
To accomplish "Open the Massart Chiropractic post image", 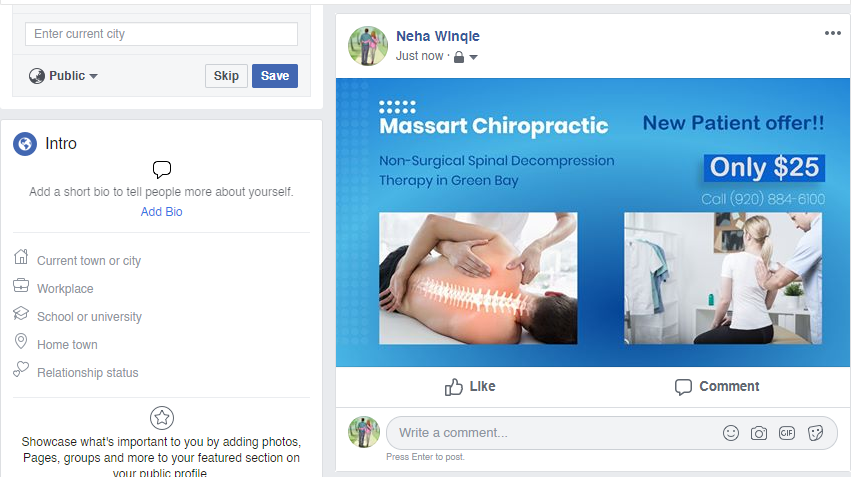I will pos(592,223).
